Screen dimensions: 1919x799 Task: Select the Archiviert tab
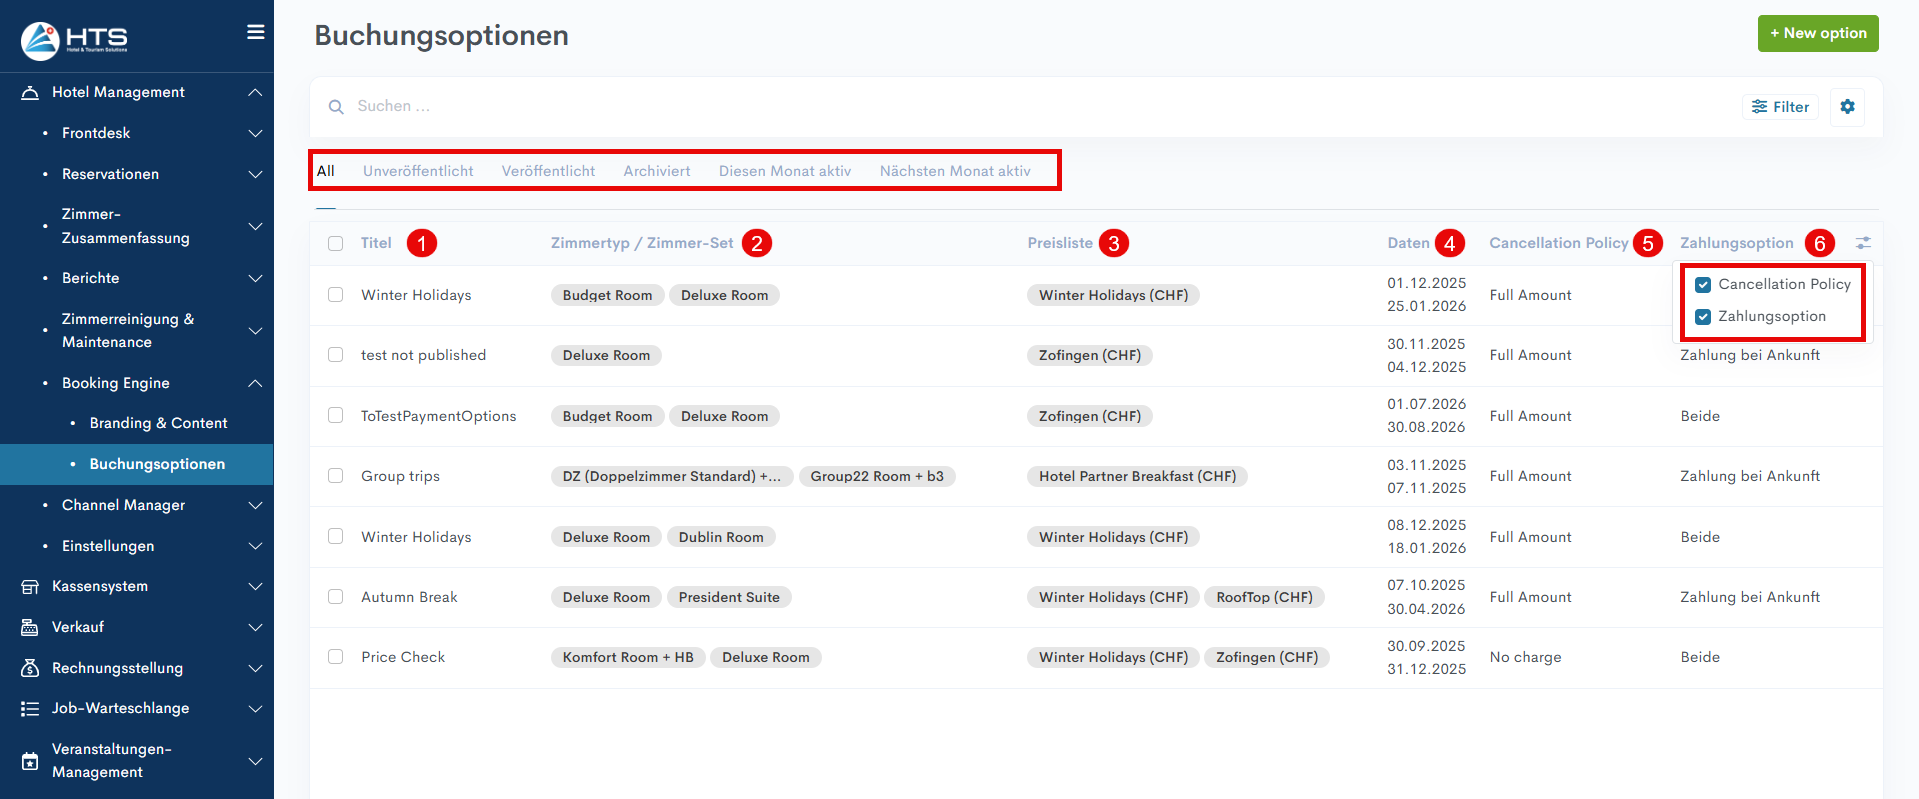(656, 171)
